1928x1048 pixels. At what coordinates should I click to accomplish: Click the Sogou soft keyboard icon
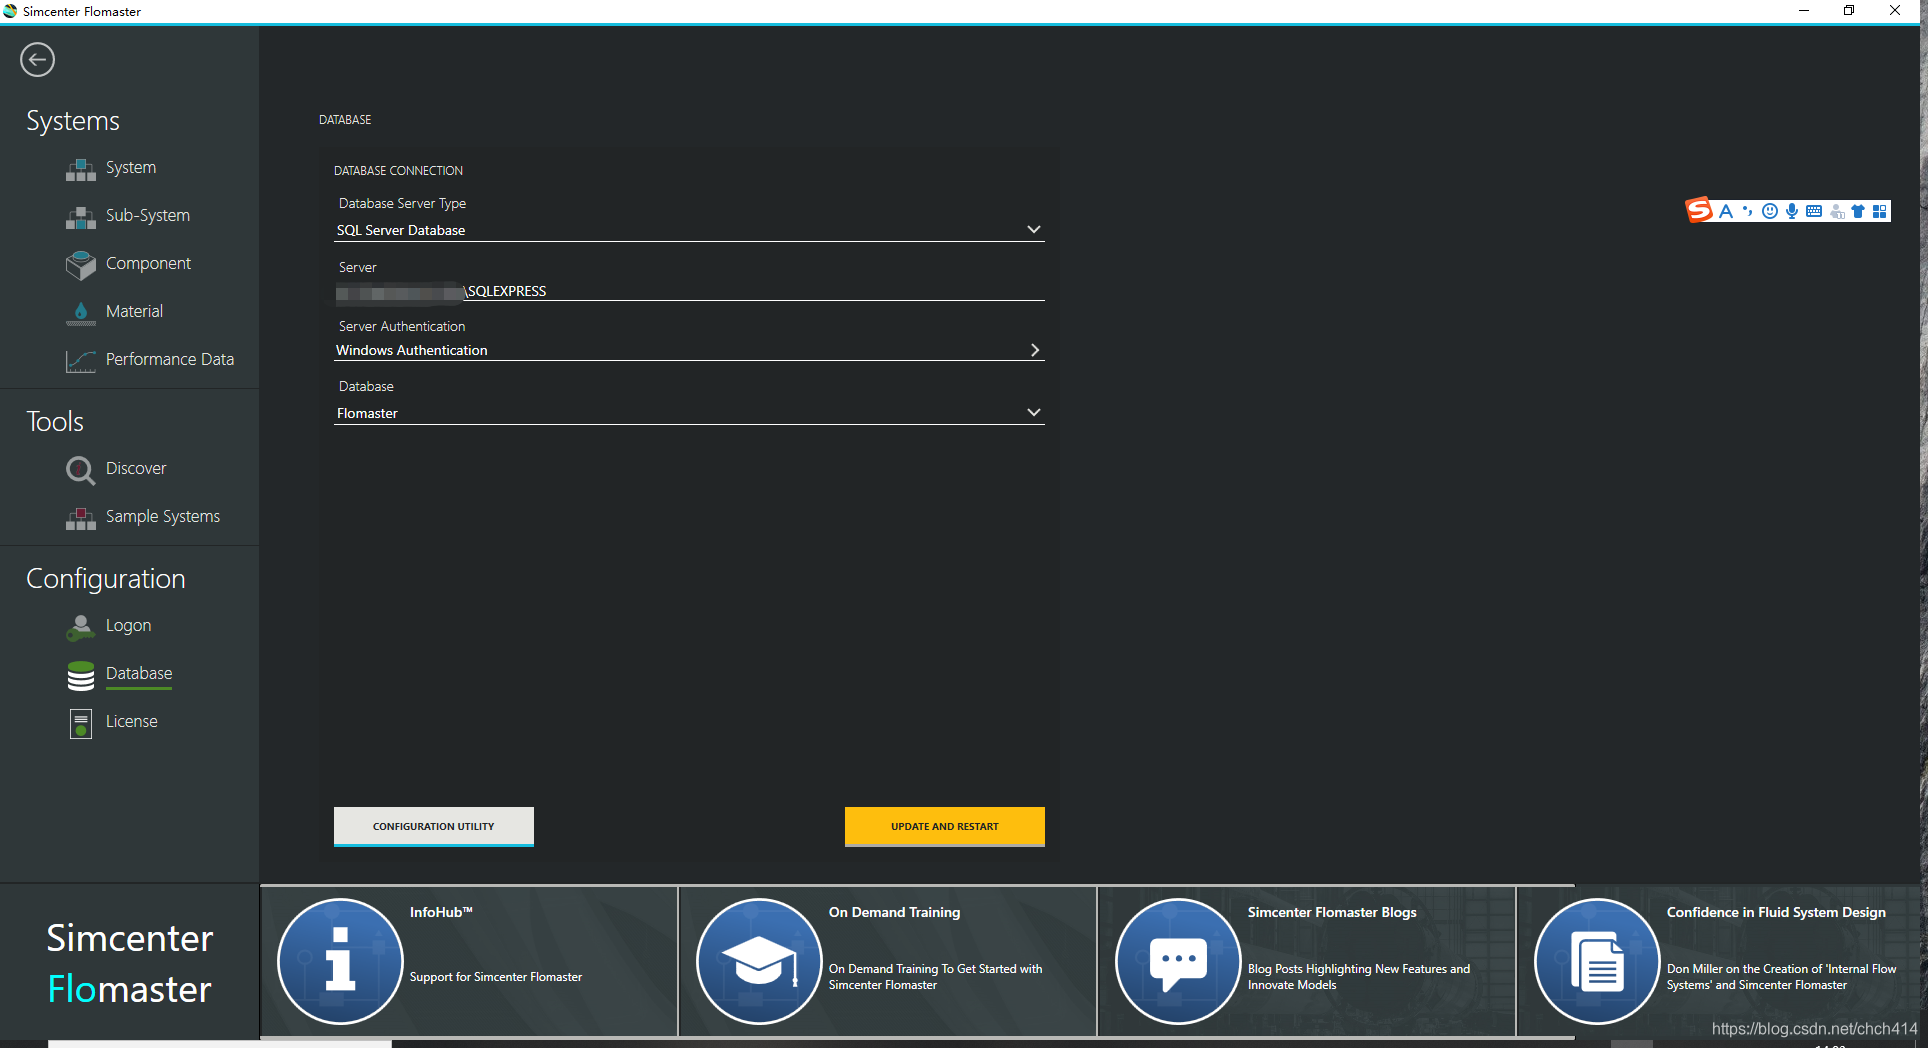[1814, 211]
